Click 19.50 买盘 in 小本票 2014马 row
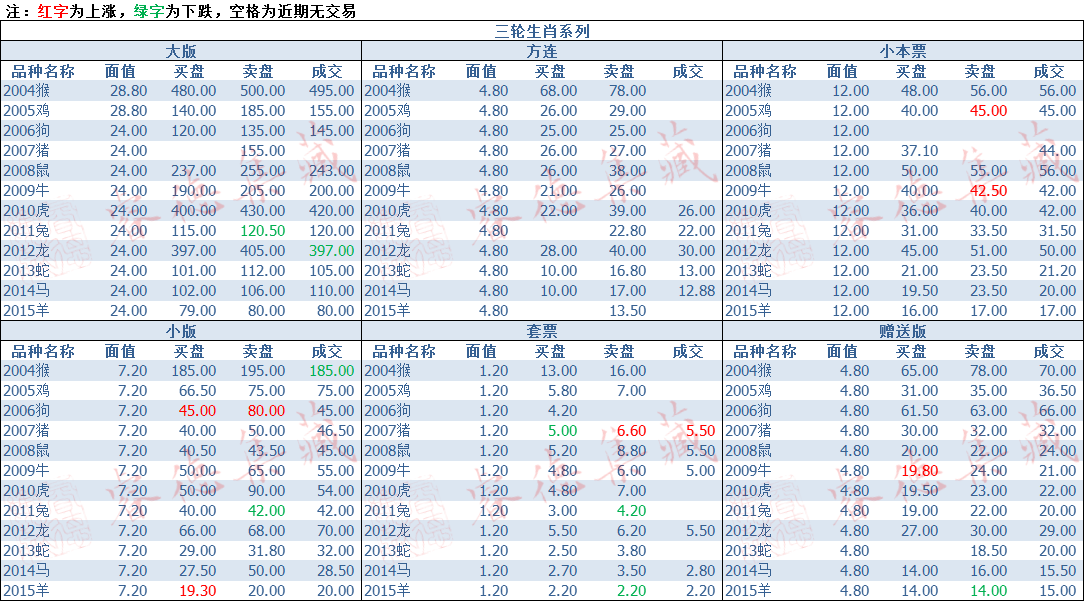 tap(919, 291)
